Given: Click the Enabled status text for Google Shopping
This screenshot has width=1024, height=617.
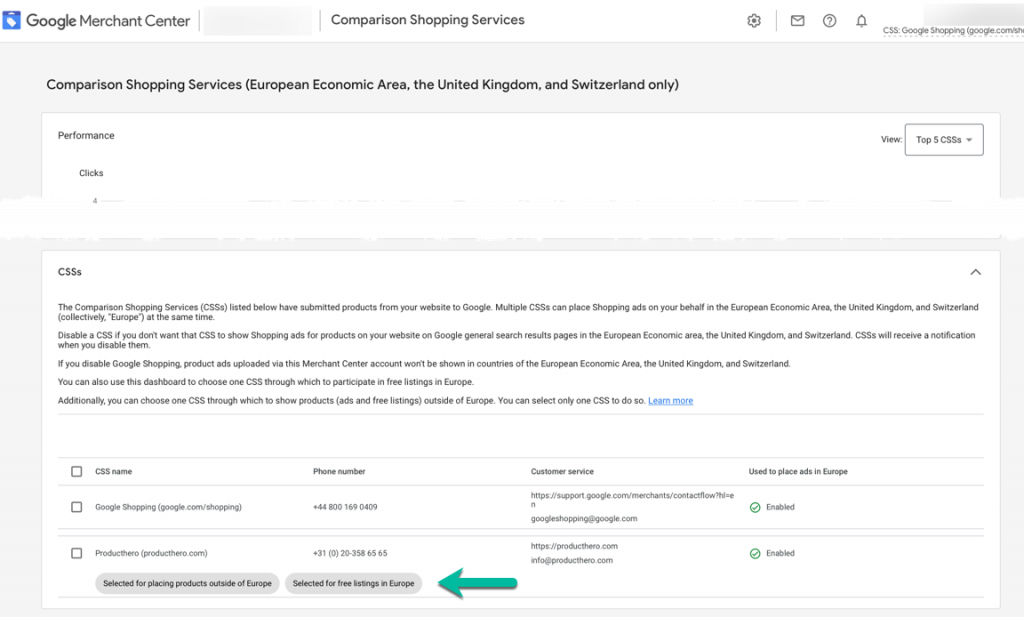Looking at the screenshot, I should [780, 507].
